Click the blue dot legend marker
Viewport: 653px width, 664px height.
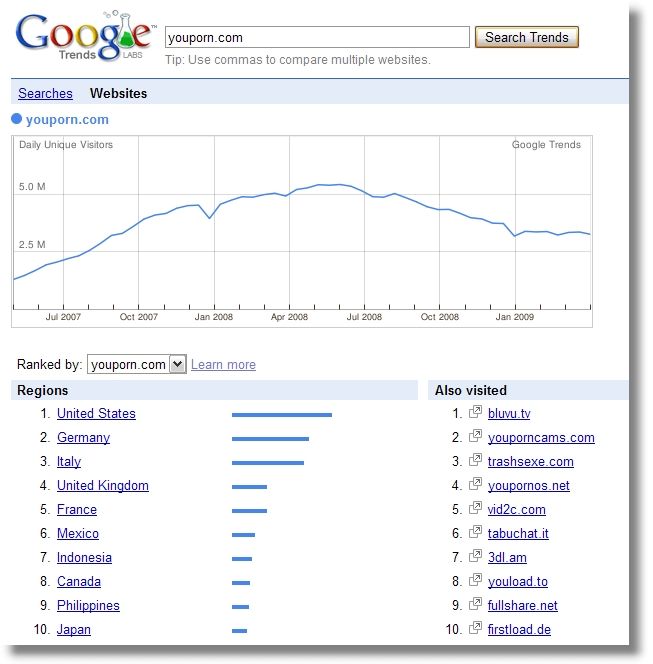point(17,119)
